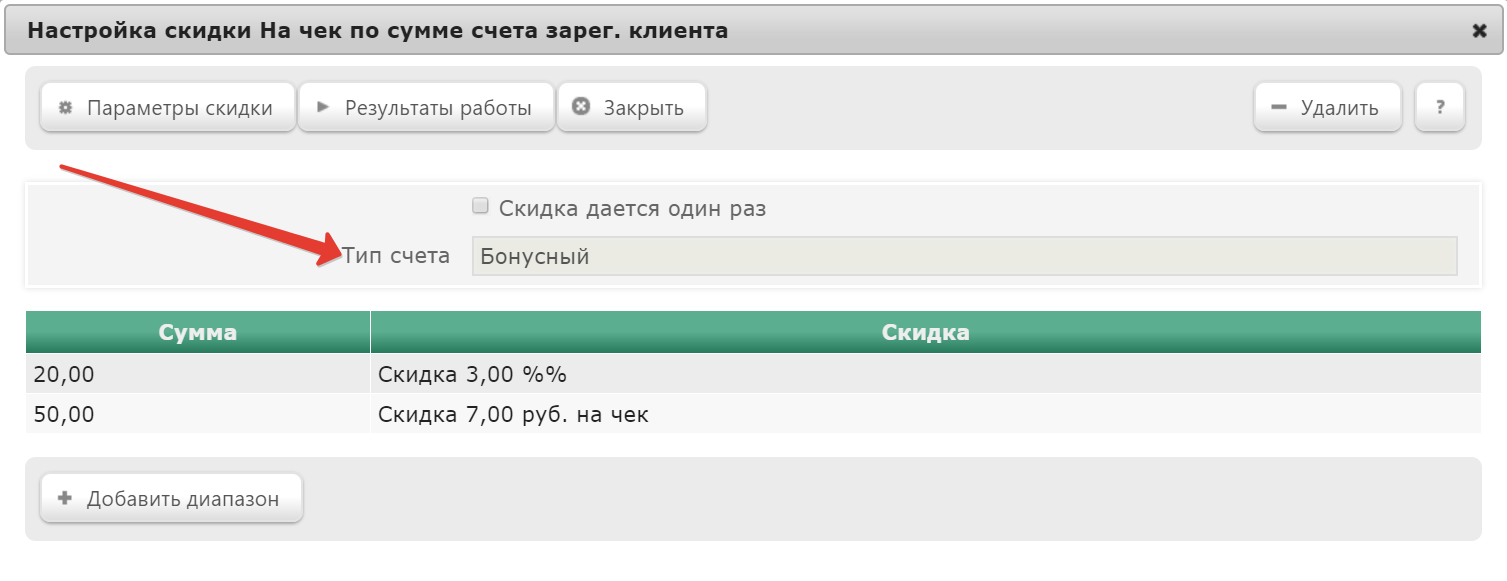Viewport: 1507px width, 581px height.
Task: Click the gear icon beside Параметры скидки
Action: coord(66,107)
